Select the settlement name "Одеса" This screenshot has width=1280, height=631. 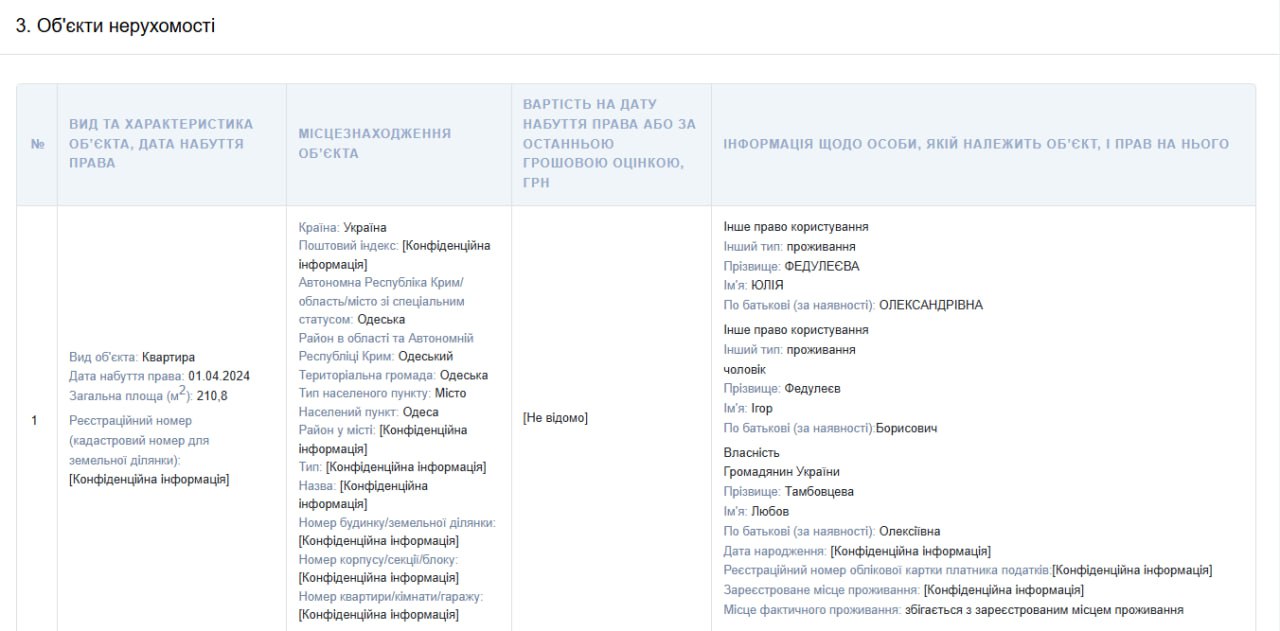(420, 412)
